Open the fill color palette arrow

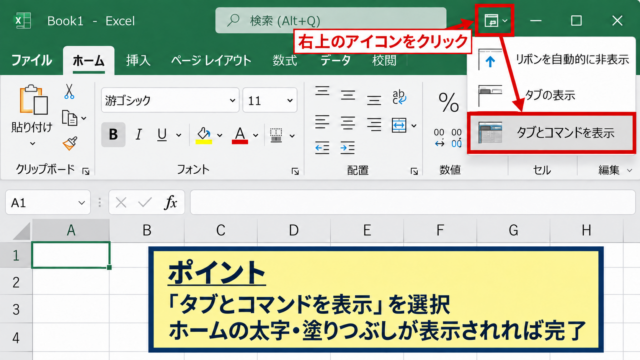coord(220,135)
